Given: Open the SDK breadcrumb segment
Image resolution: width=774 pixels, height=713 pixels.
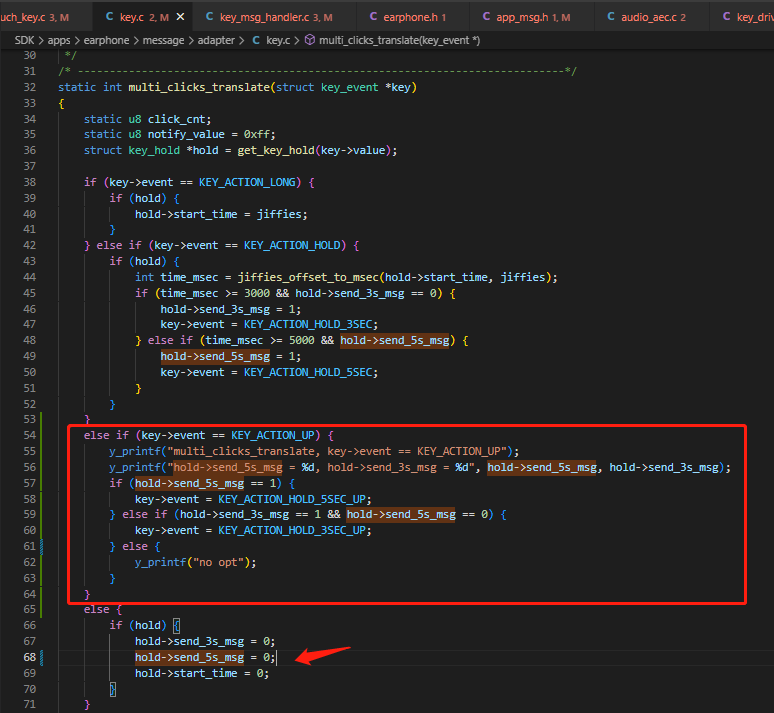Looking at the screenshot, I should pos(24,40).
